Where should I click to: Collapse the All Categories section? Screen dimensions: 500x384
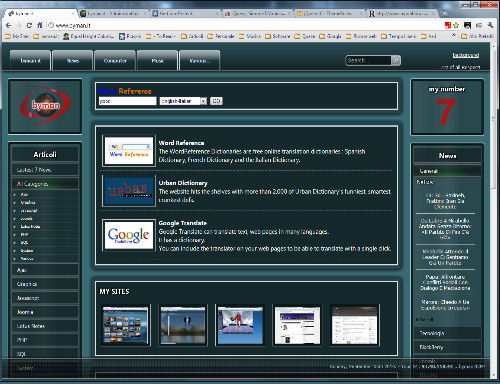[x=45, y=184]
